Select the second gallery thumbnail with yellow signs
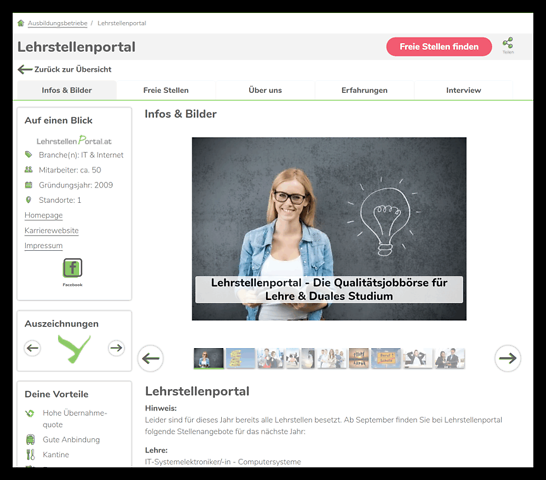 click(240, 358)
